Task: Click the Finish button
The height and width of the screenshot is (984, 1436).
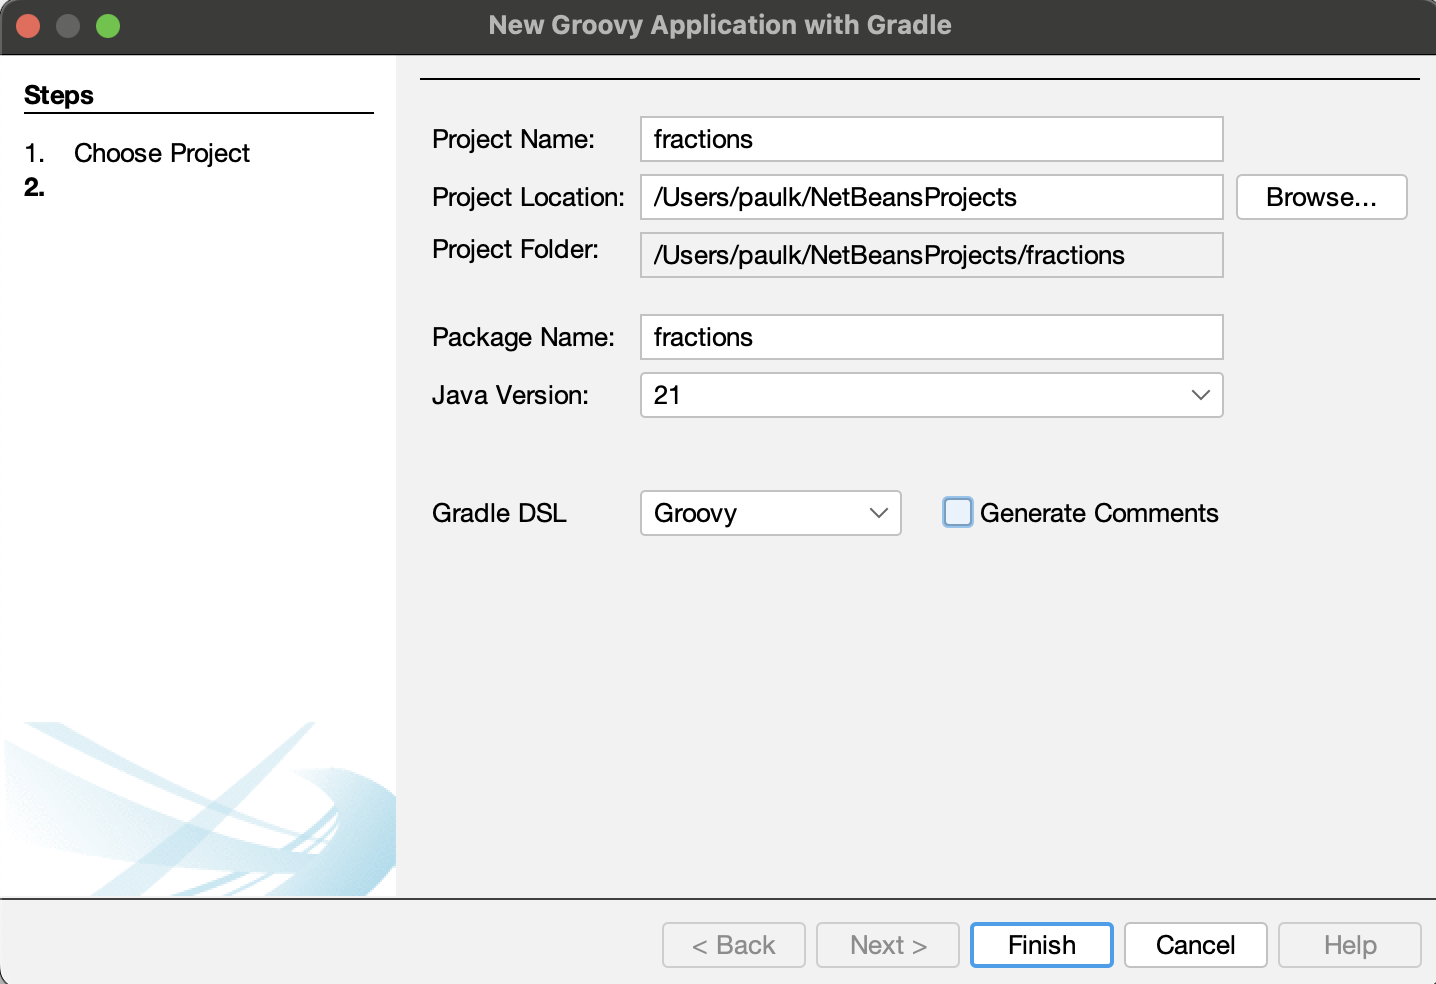Action: click(x=1041, y=945)
